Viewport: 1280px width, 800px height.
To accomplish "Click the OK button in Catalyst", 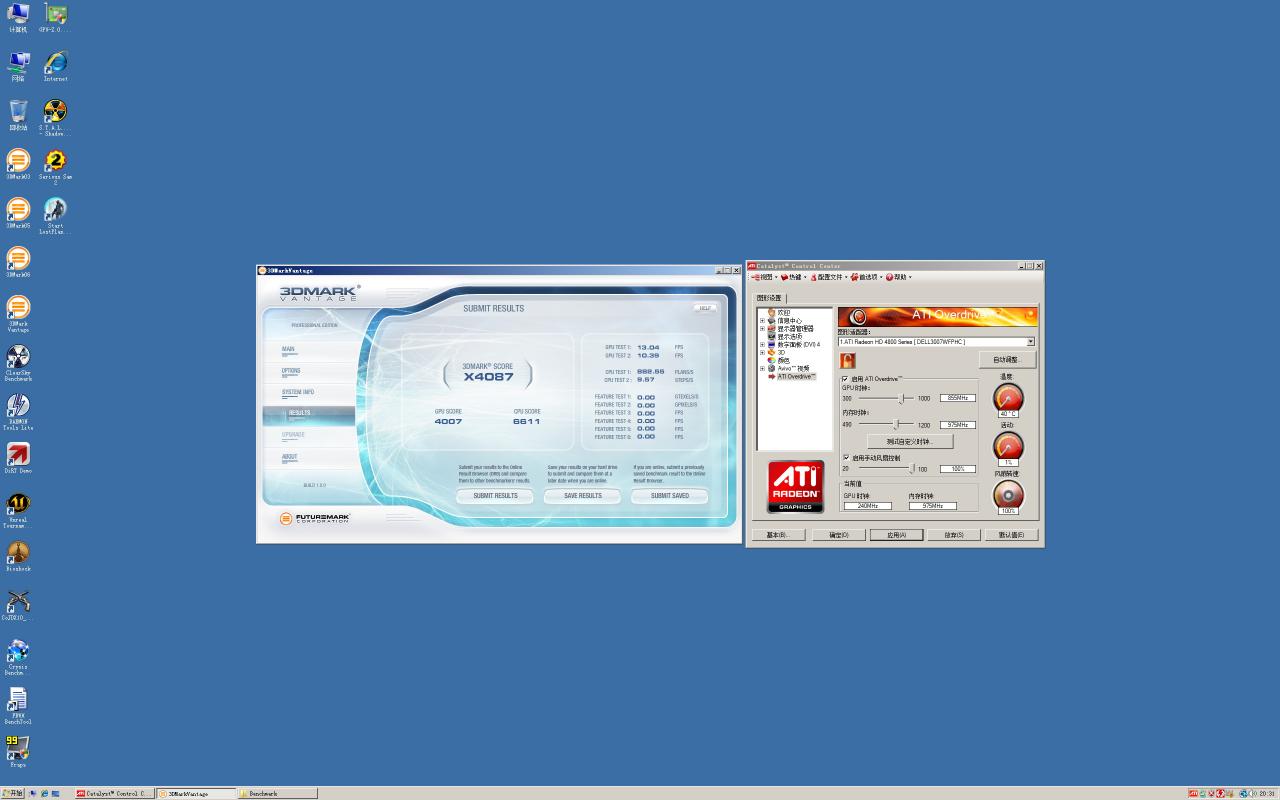I will 838,535.
